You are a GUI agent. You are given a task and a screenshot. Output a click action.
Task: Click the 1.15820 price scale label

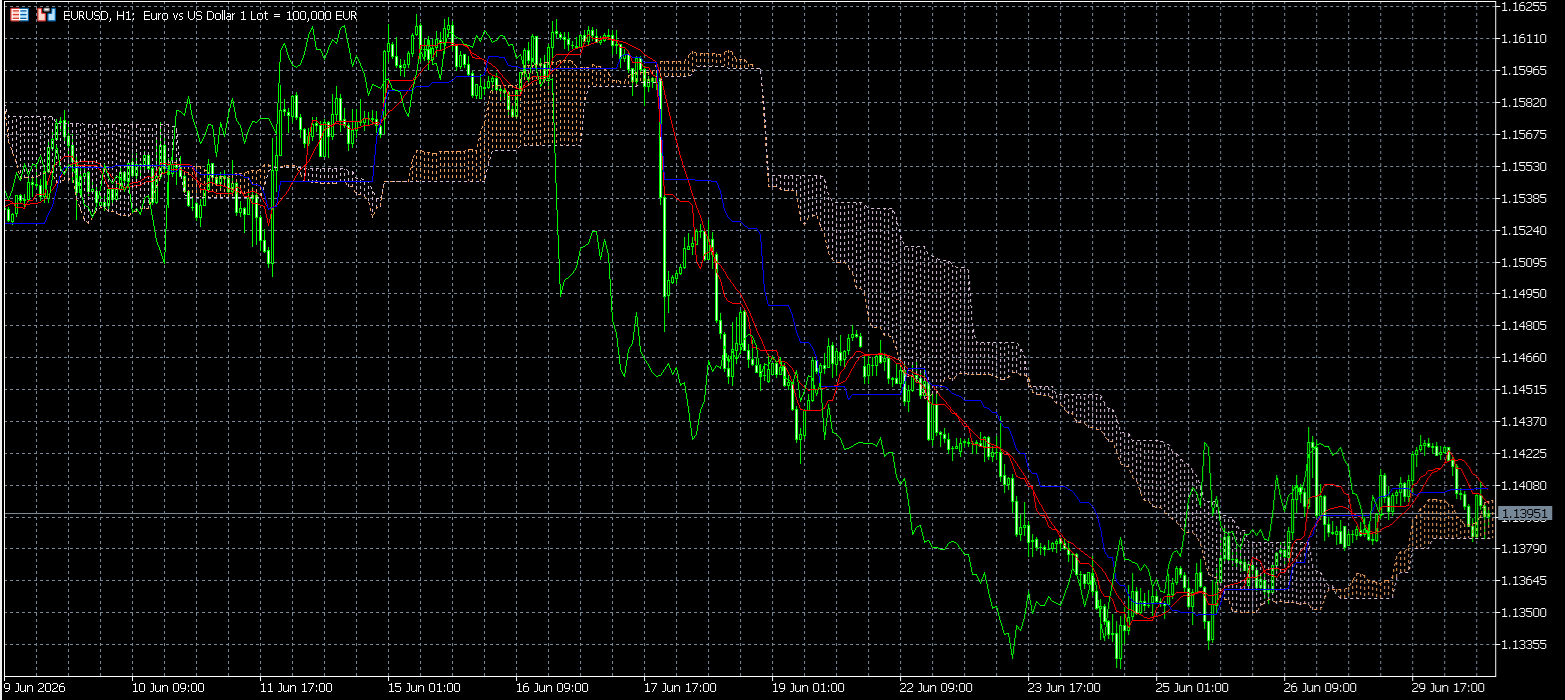coord(1525,102)
